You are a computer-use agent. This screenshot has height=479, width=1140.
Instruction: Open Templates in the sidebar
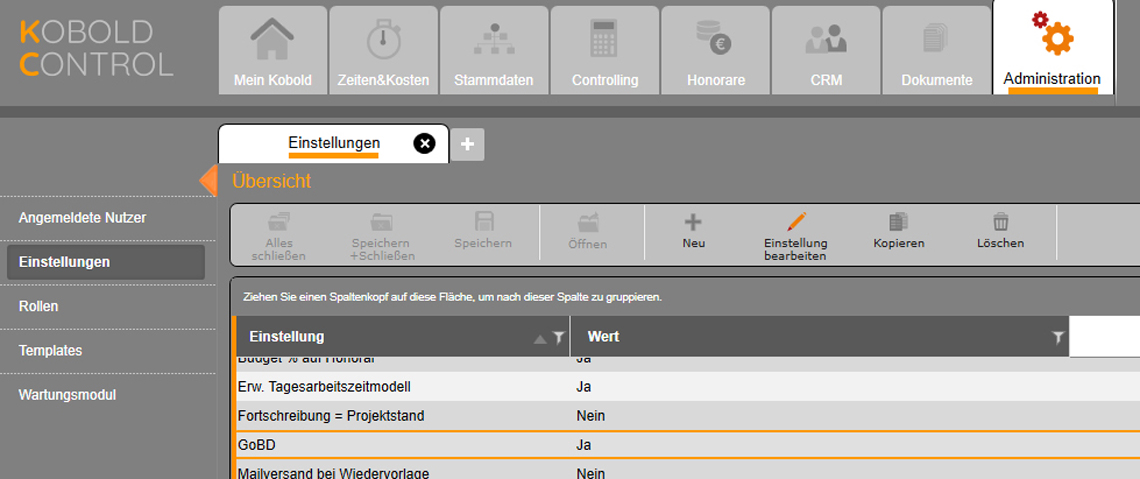50,350
